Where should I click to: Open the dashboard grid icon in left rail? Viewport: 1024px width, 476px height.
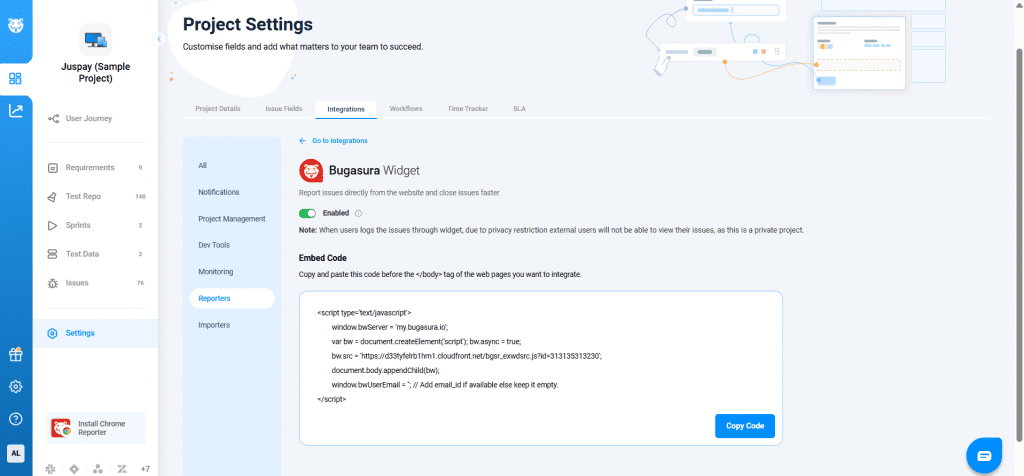[x=16, y=78]
